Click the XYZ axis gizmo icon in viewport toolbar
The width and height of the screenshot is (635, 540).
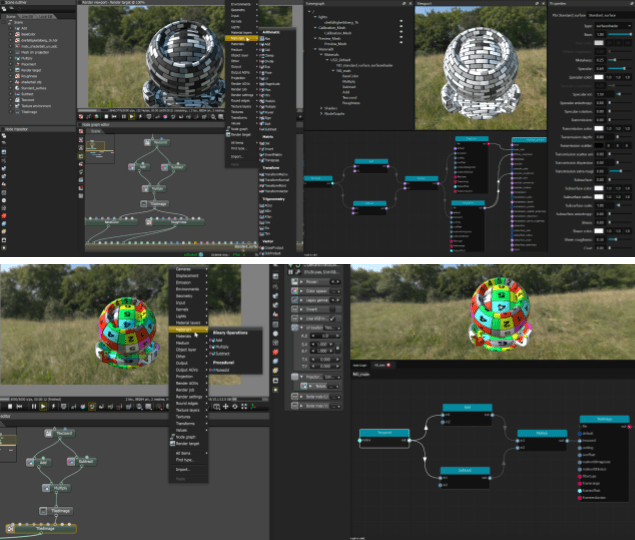pyautogui.click(x=253, y=406)
